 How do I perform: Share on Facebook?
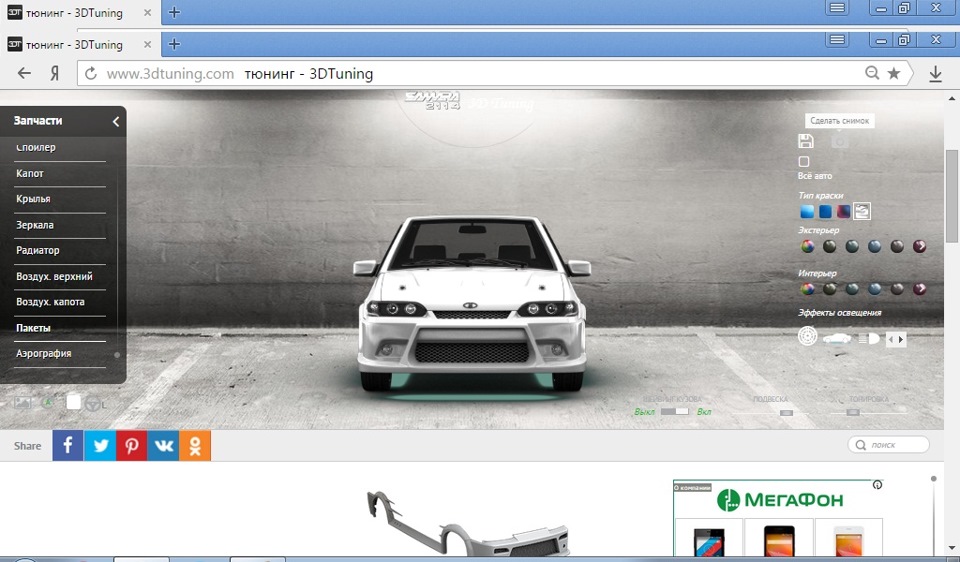(67, 445)
